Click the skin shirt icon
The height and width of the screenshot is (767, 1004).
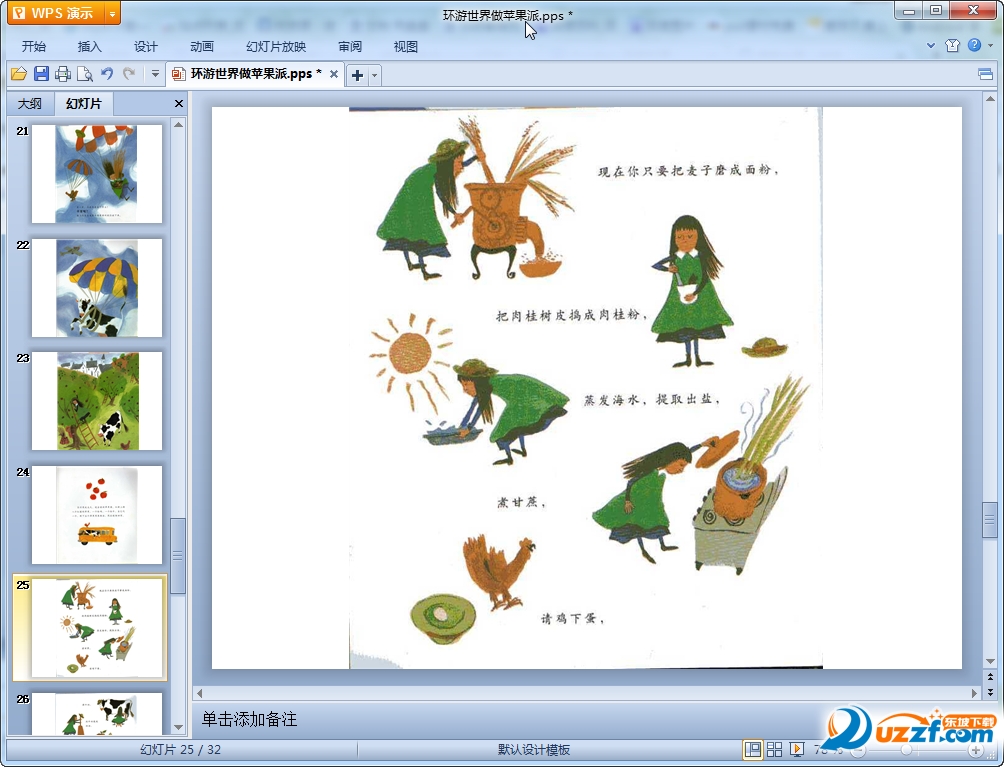[952, 45]
